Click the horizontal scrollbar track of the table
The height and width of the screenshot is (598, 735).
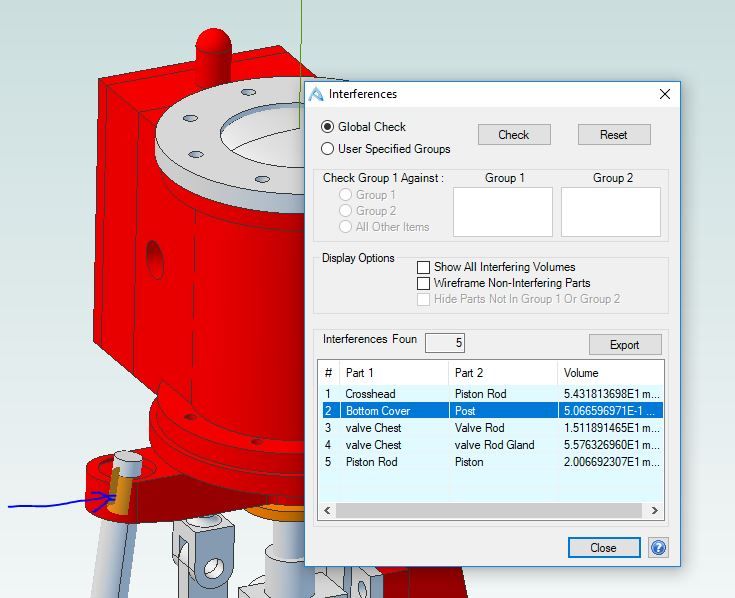click(x=489, y=510)
